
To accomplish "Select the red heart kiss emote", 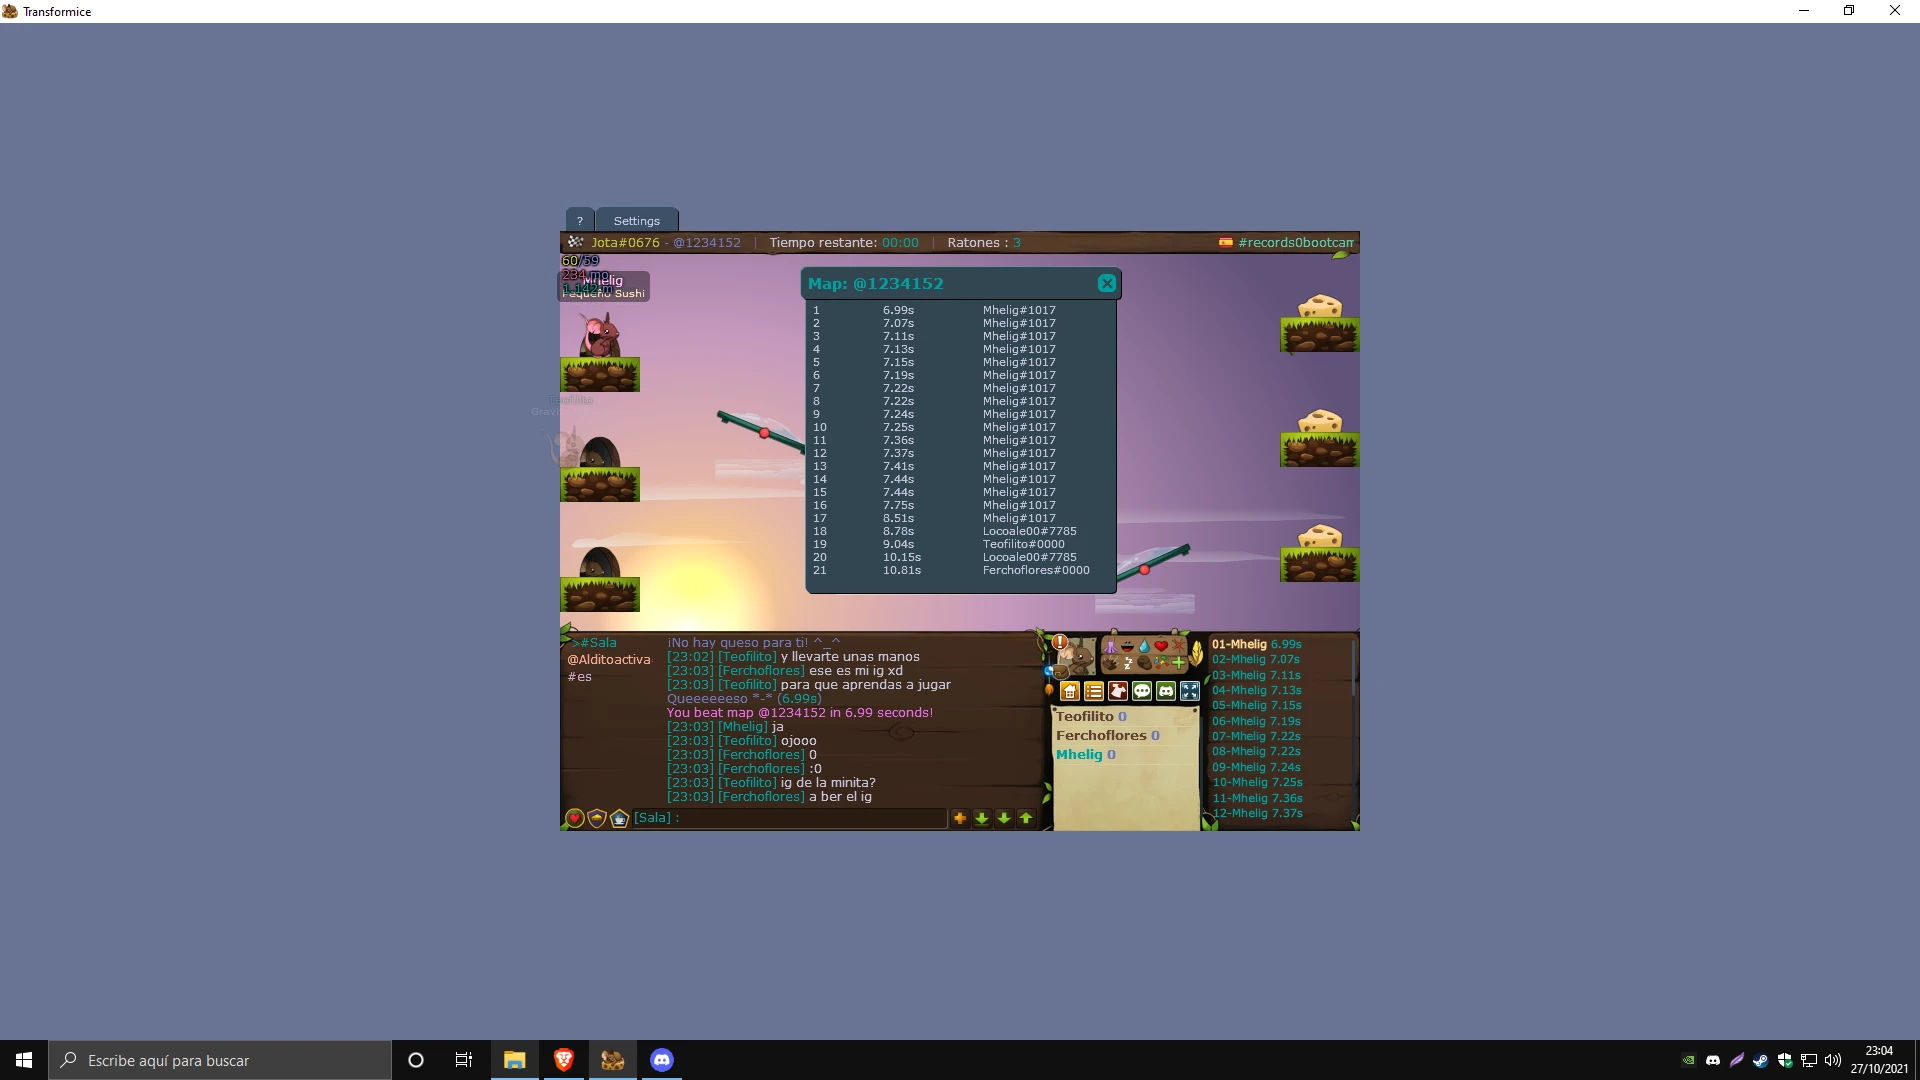I will [x=1161, y=646].
